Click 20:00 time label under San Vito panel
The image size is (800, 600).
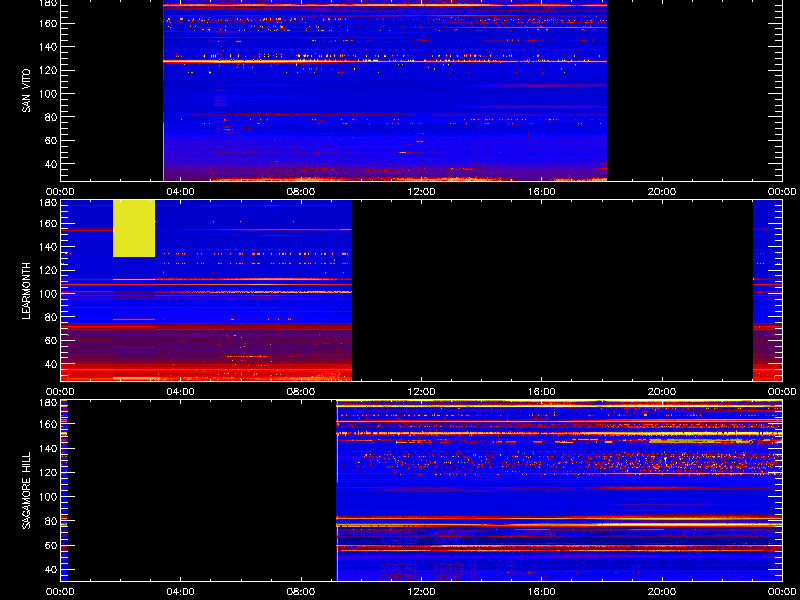click(x=662, y=192)
